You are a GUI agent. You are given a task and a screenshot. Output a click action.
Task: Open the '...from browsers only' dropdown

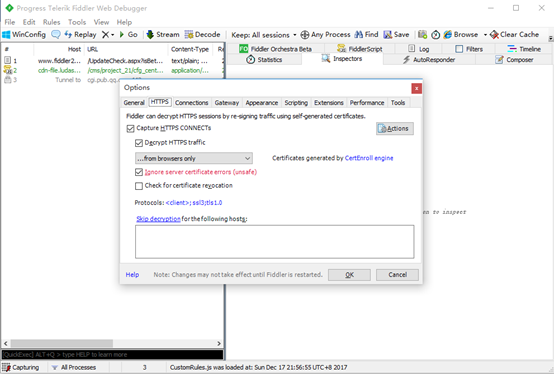coord(194,158)
